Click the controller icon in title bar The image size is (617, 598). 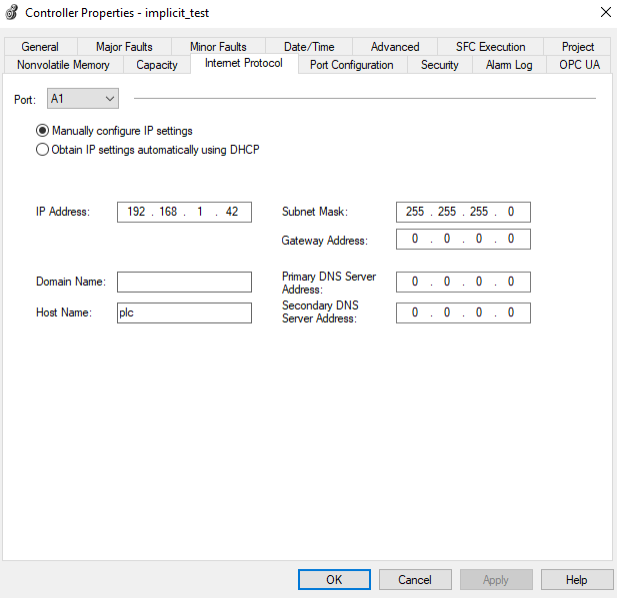11,13
